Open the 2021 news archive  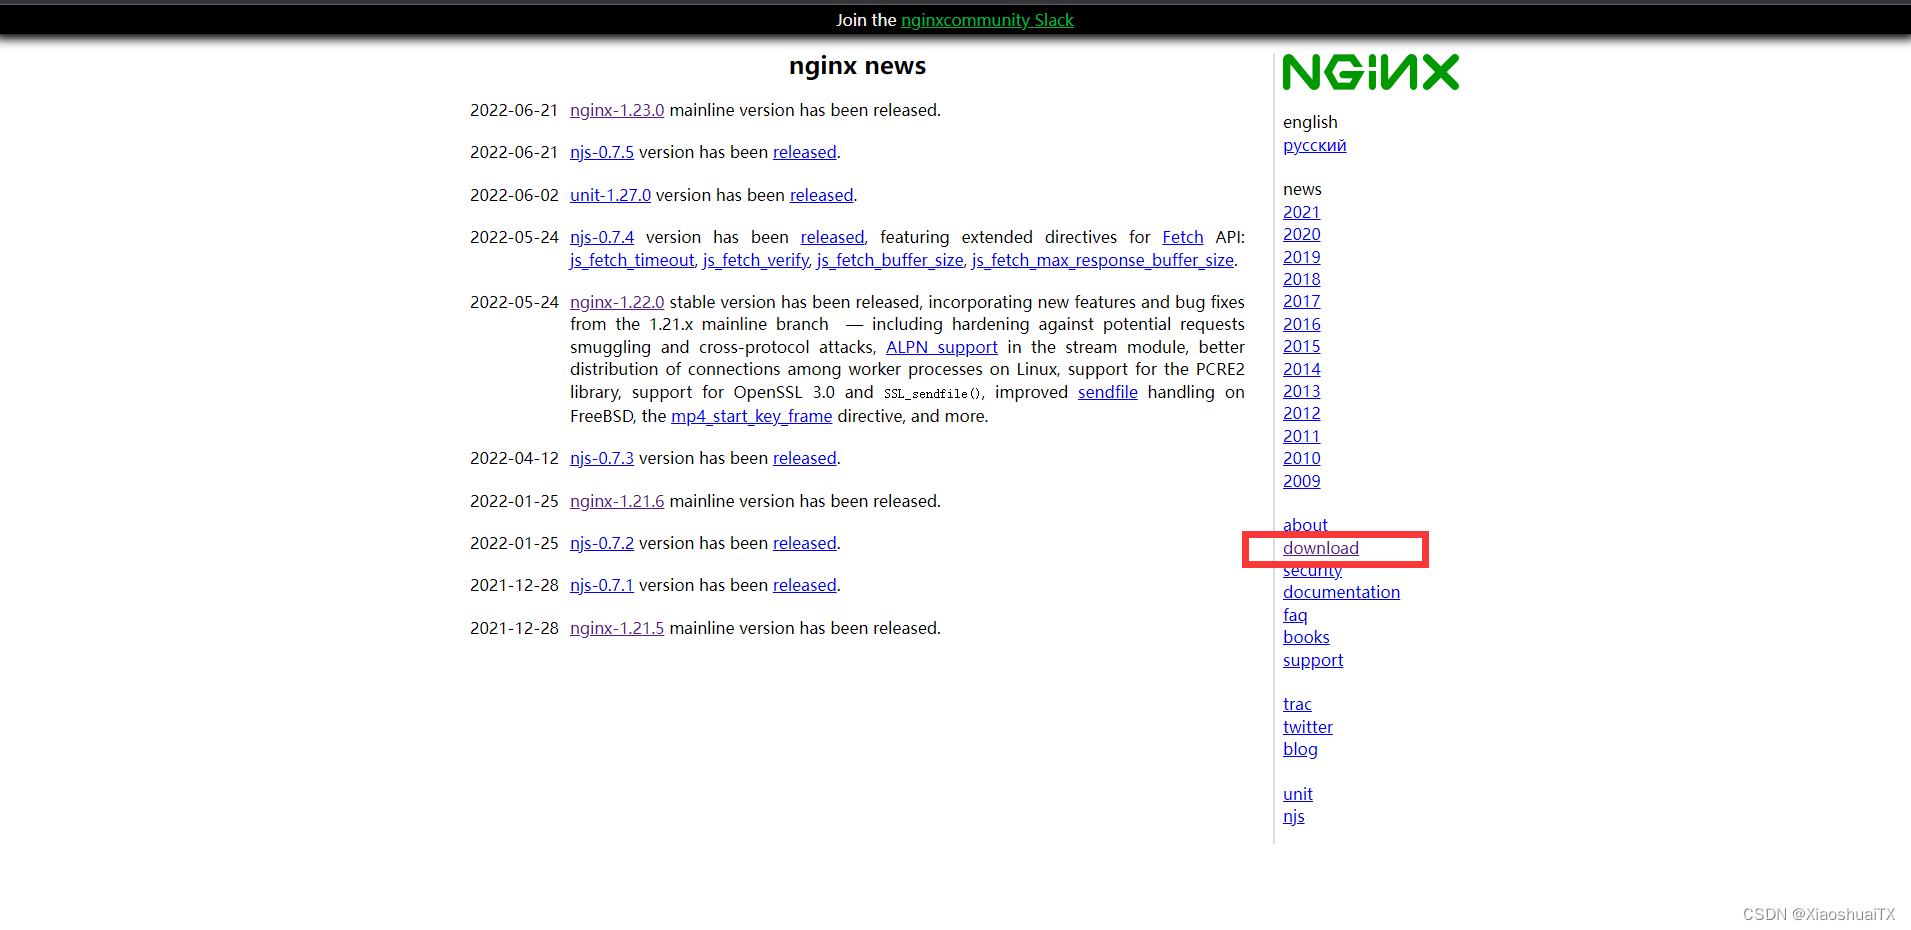click(x=1302, y=212)
